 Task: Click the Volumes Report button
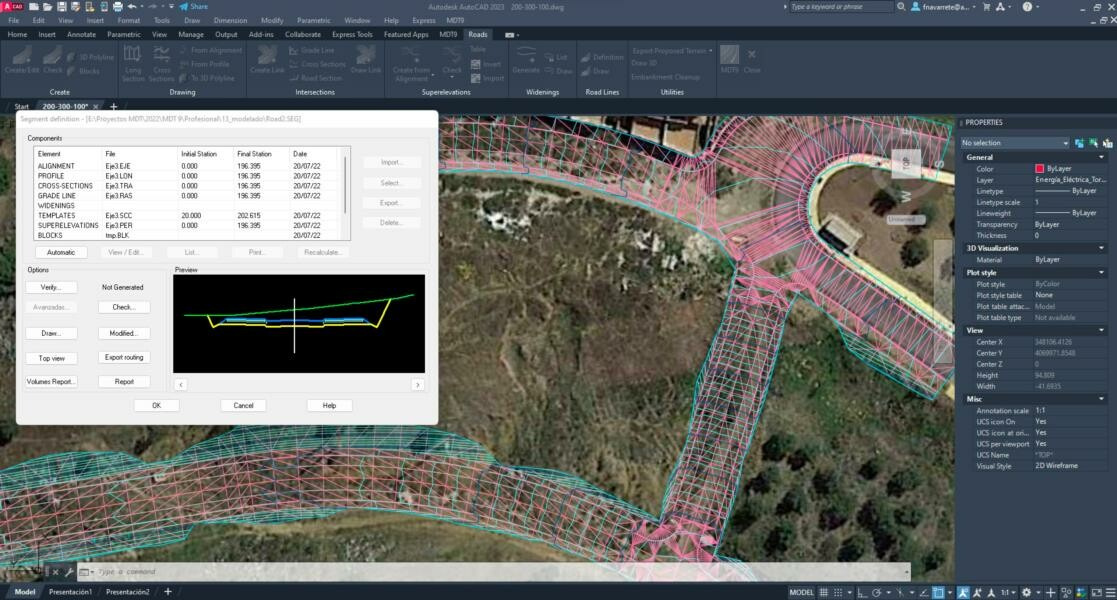50,381
